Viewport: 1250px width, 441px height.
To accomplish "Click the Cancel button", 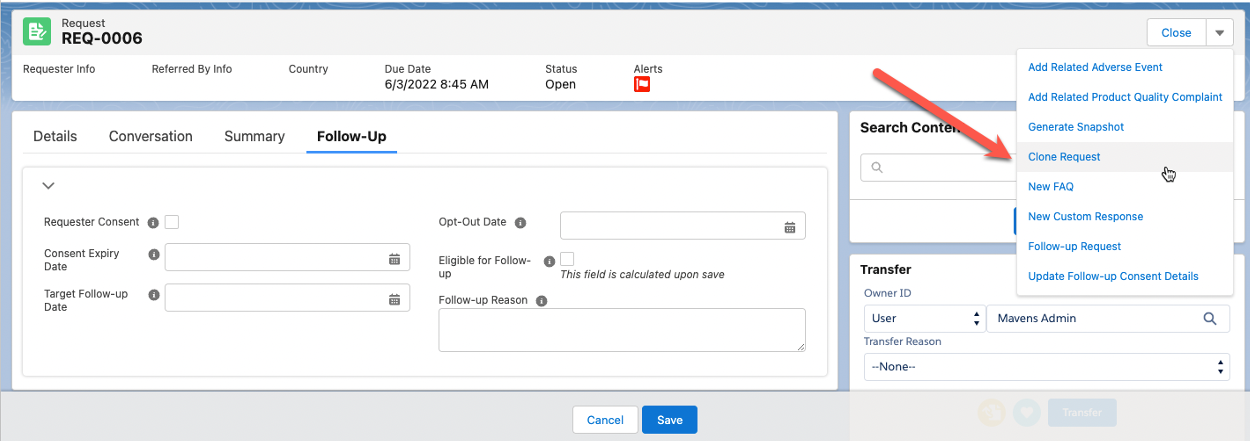I will pos(605,420).
